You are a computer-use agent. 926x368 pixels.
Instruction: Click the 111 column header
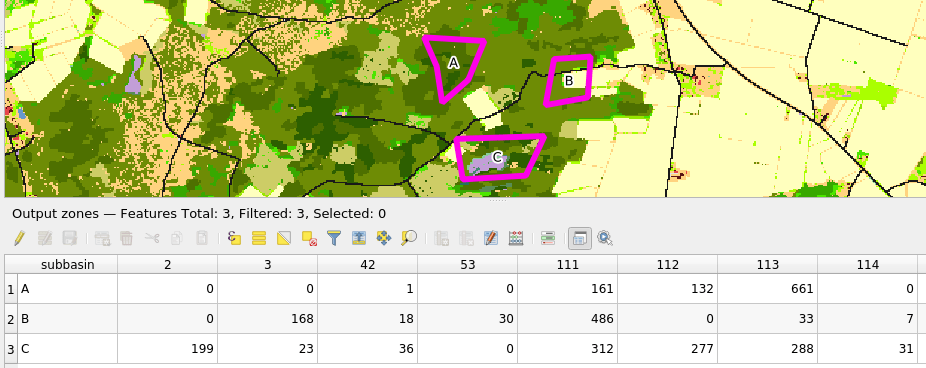pos(568,265)
